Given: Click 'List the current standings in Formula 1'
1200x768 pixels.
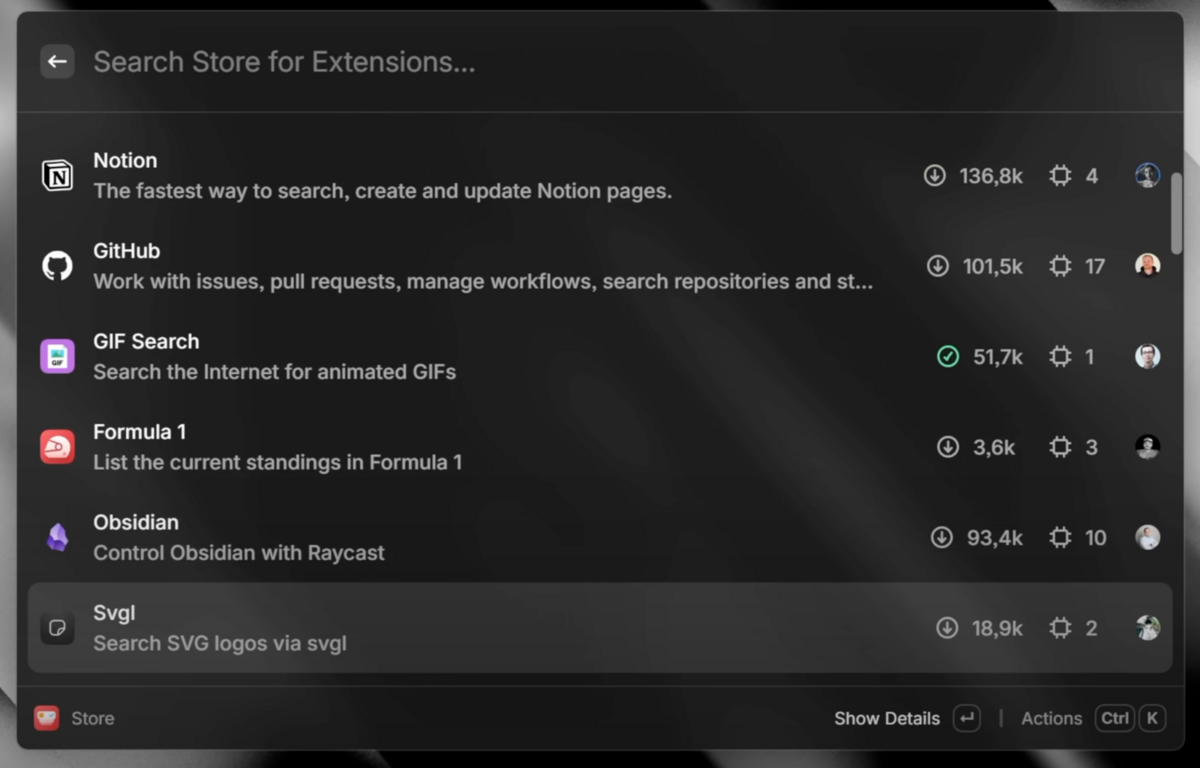Looking at the screenshot, I should coord(278,462).
